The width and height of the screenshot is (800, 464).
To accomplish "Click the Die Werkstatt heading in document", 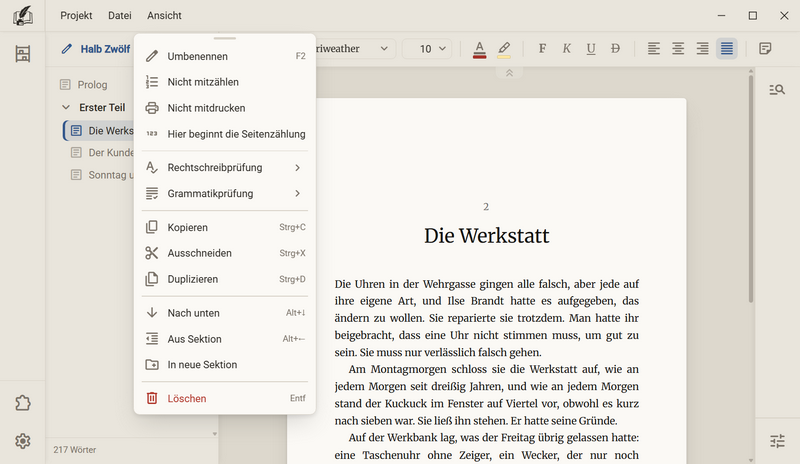I will point(486,236).
